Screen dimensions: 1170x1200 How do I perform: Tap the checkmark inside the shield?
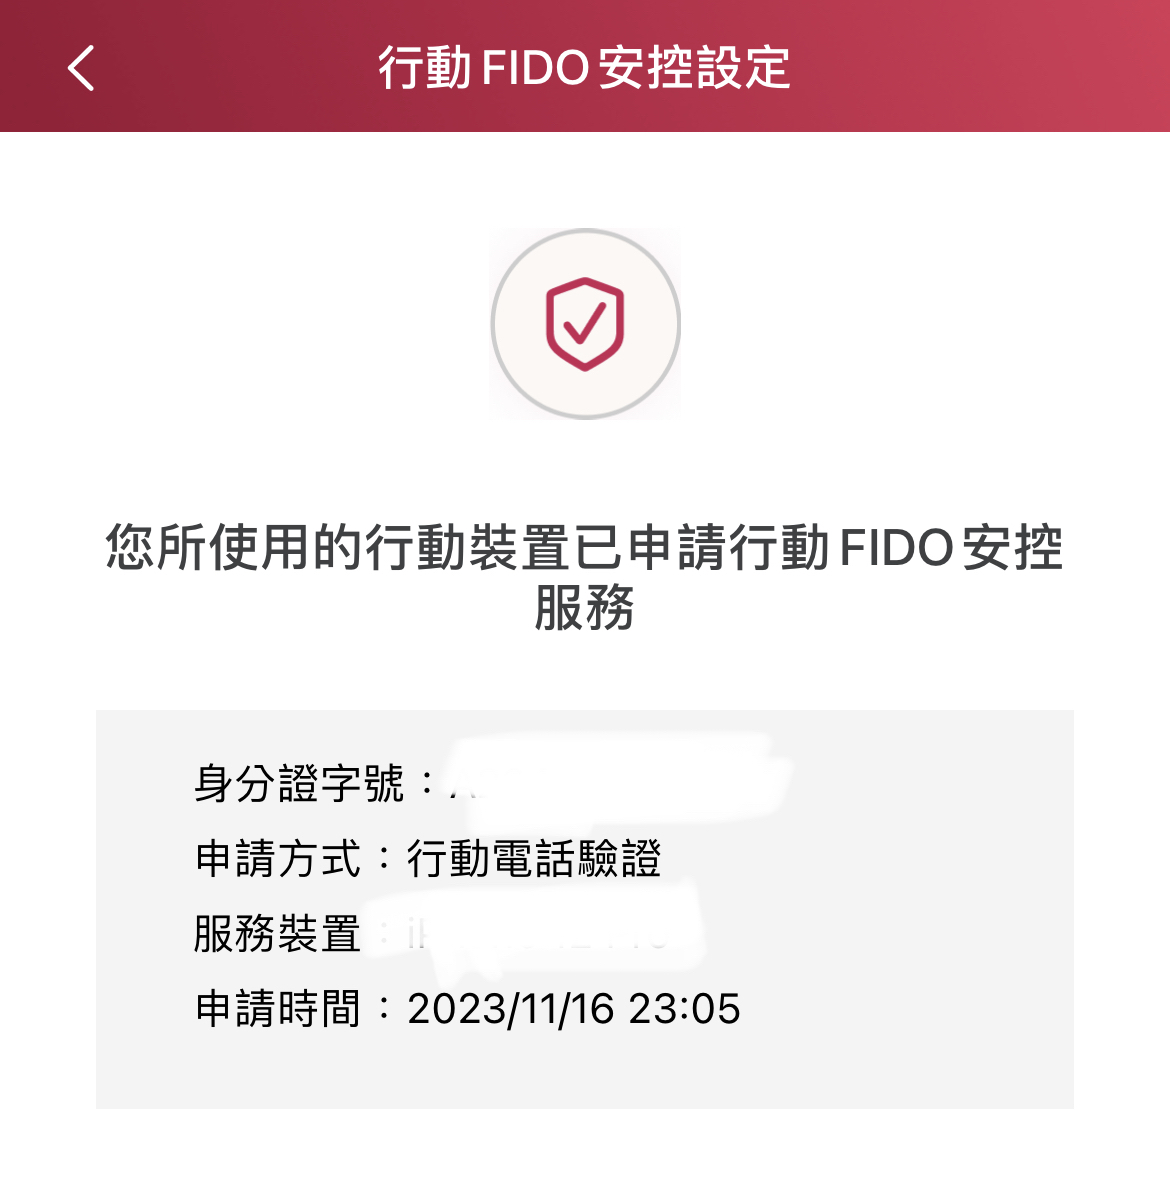point(585,322)
